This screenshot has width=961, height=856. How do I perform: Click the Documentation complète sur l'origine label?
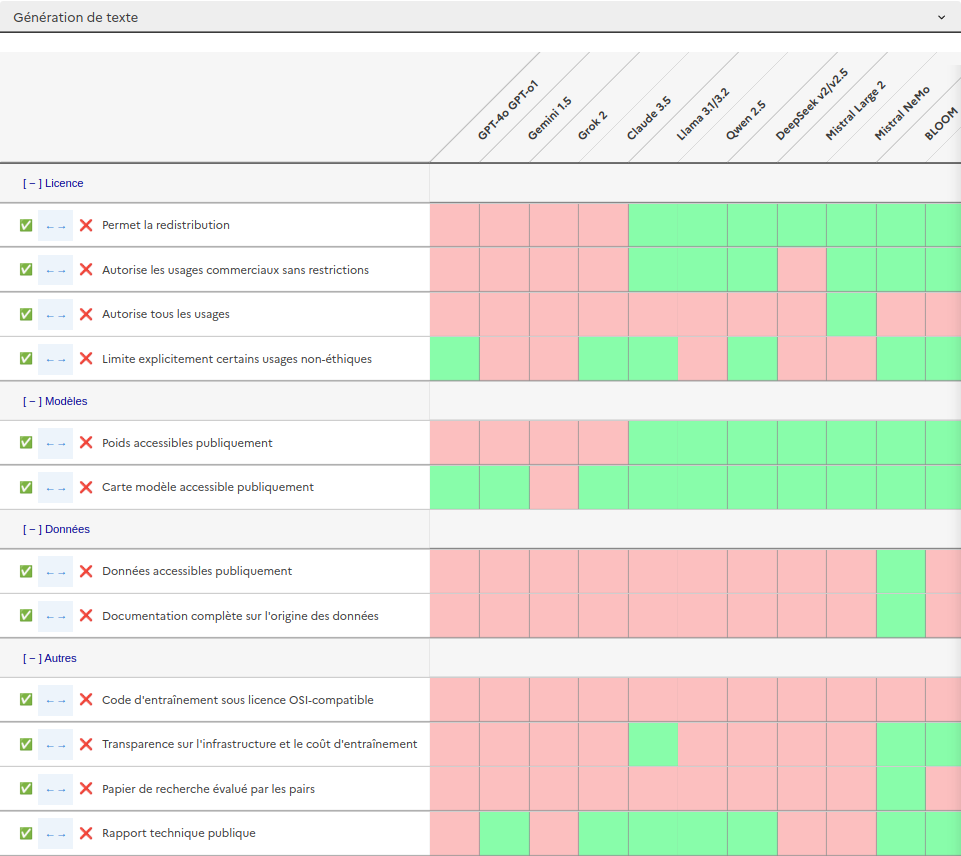click(240, 616)
